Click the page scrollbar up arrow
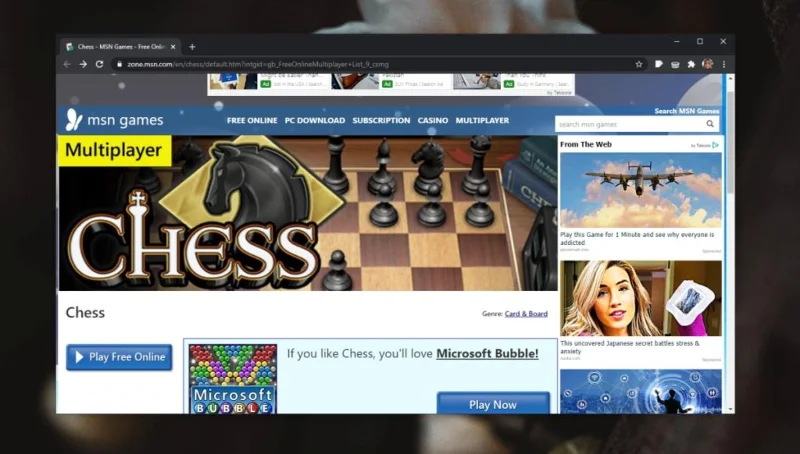800x454 pixels. 731,79
